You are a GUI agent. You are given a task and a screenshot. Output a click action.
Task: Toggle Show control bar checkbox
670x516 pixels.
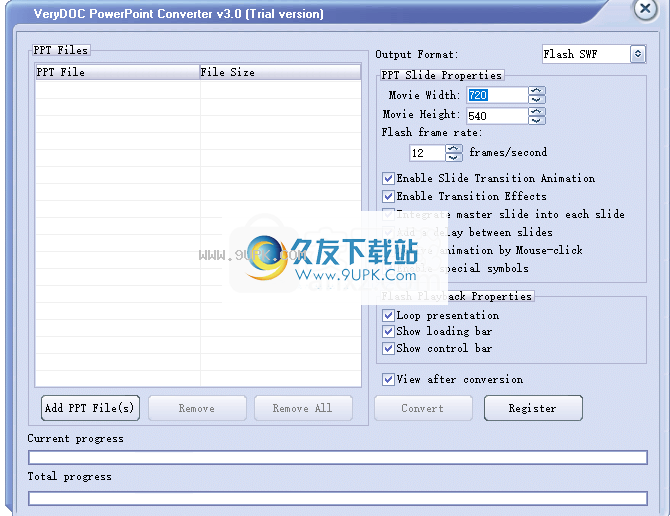[388, 348]
